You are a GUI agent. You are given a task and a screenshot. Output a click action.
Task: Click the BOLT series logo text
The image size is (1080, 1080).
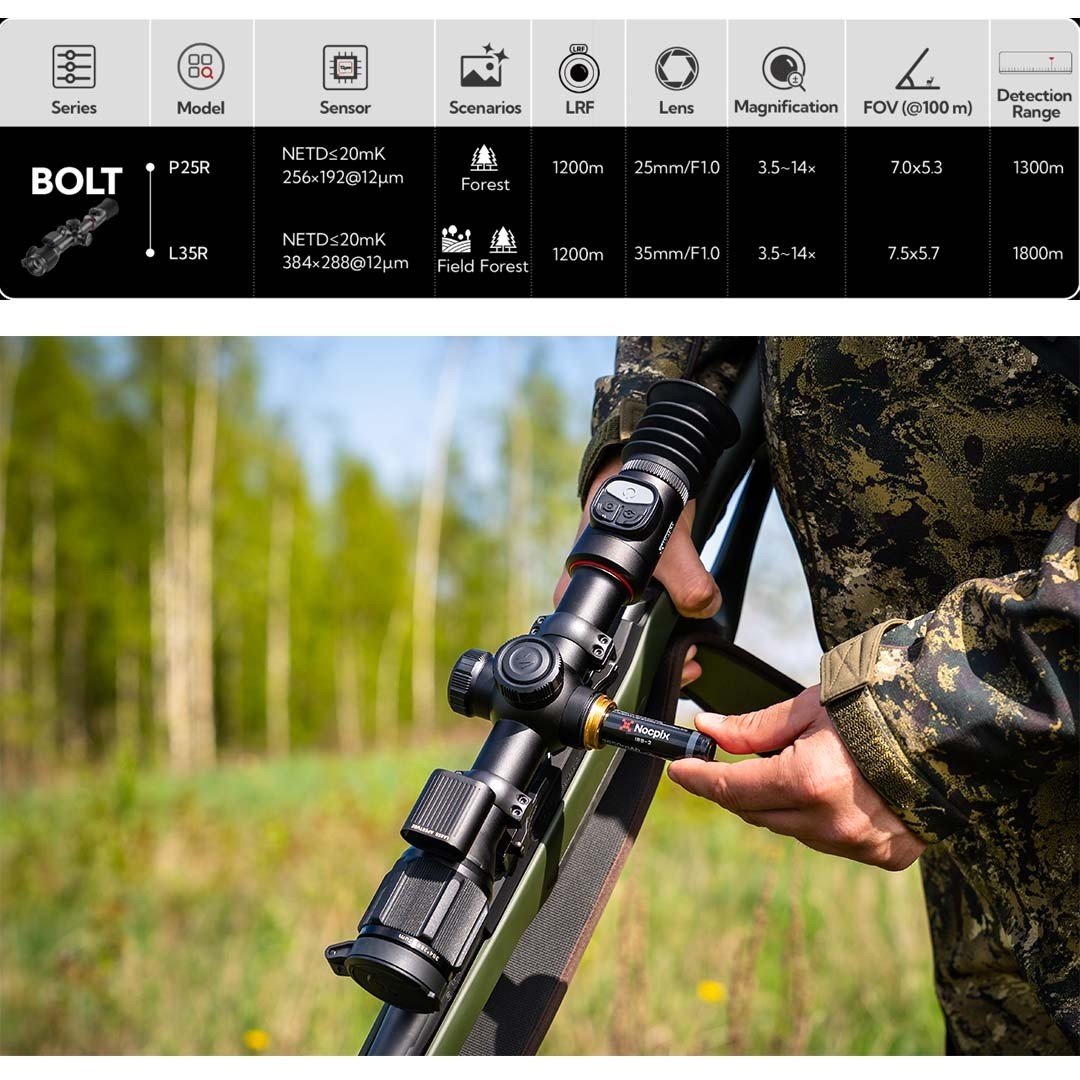76,181
